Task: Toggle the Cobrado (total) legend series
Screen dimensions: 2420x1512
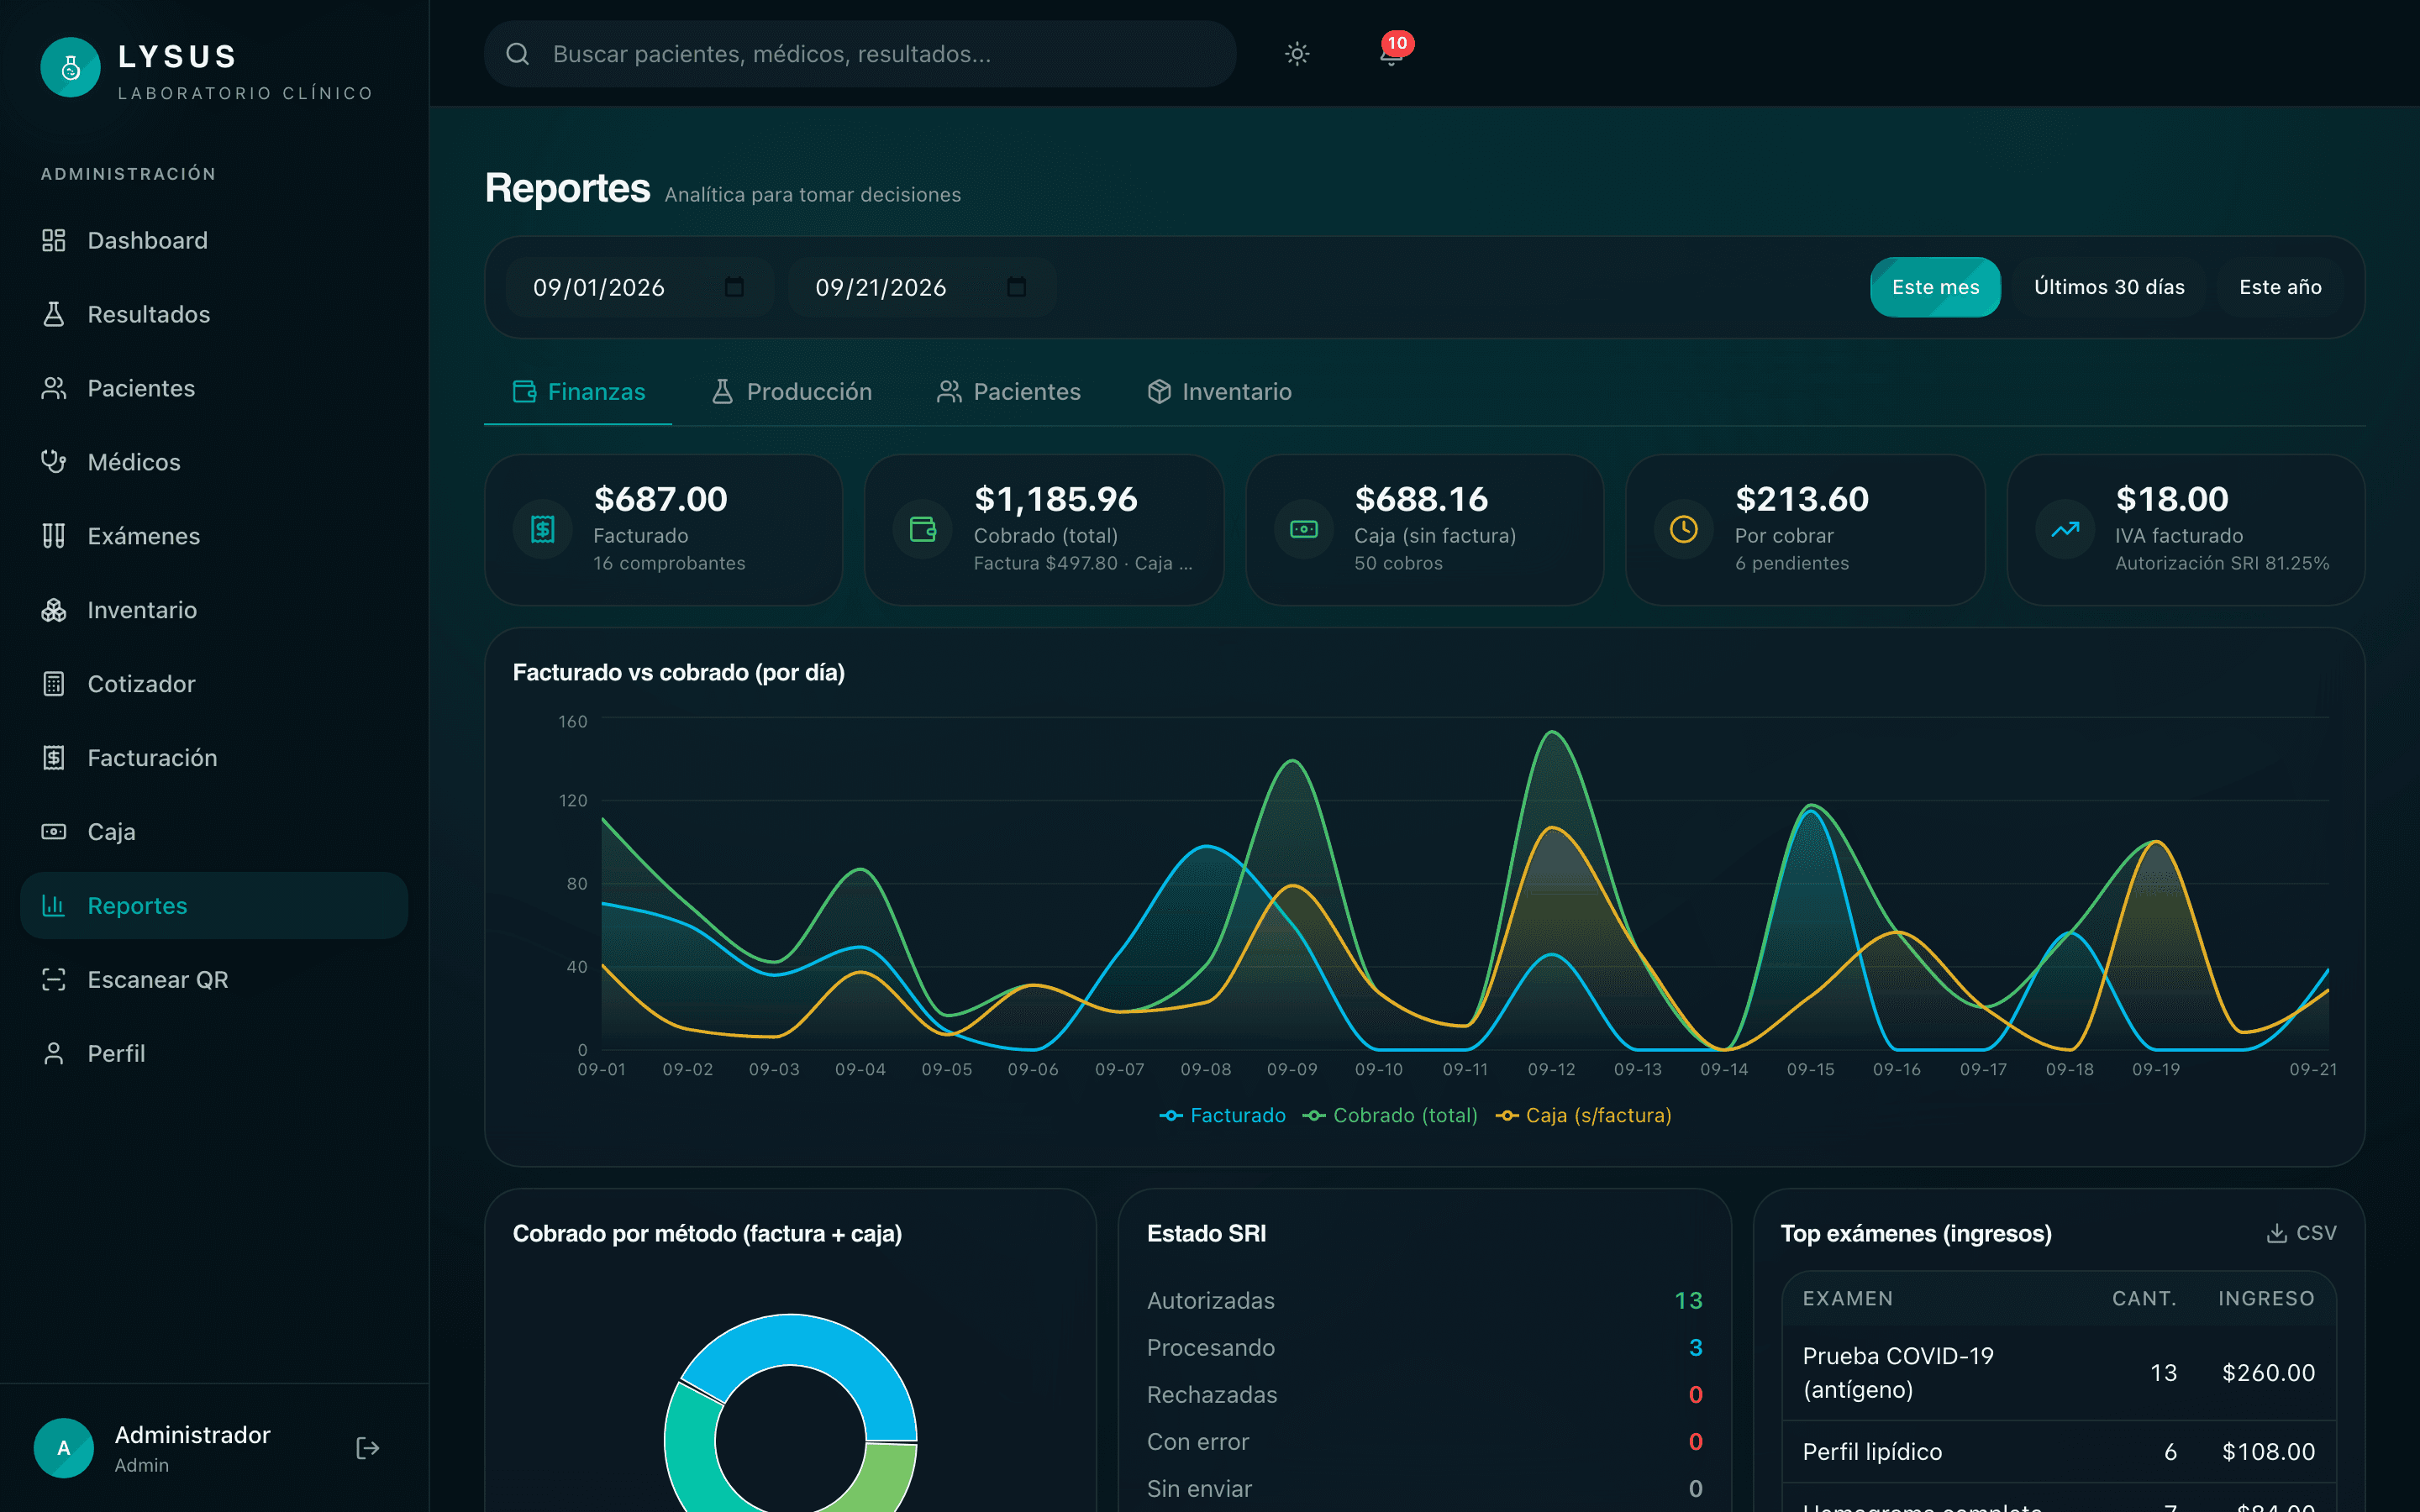Action: (x=1390, y=1115)
